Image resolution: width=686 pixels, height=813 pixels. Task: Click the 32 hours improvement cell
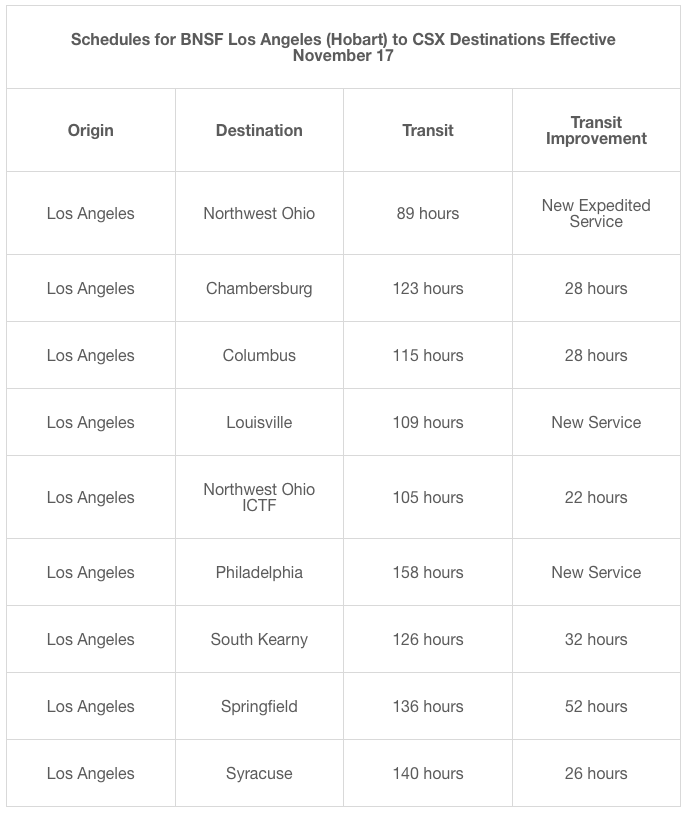click(596, 639)
